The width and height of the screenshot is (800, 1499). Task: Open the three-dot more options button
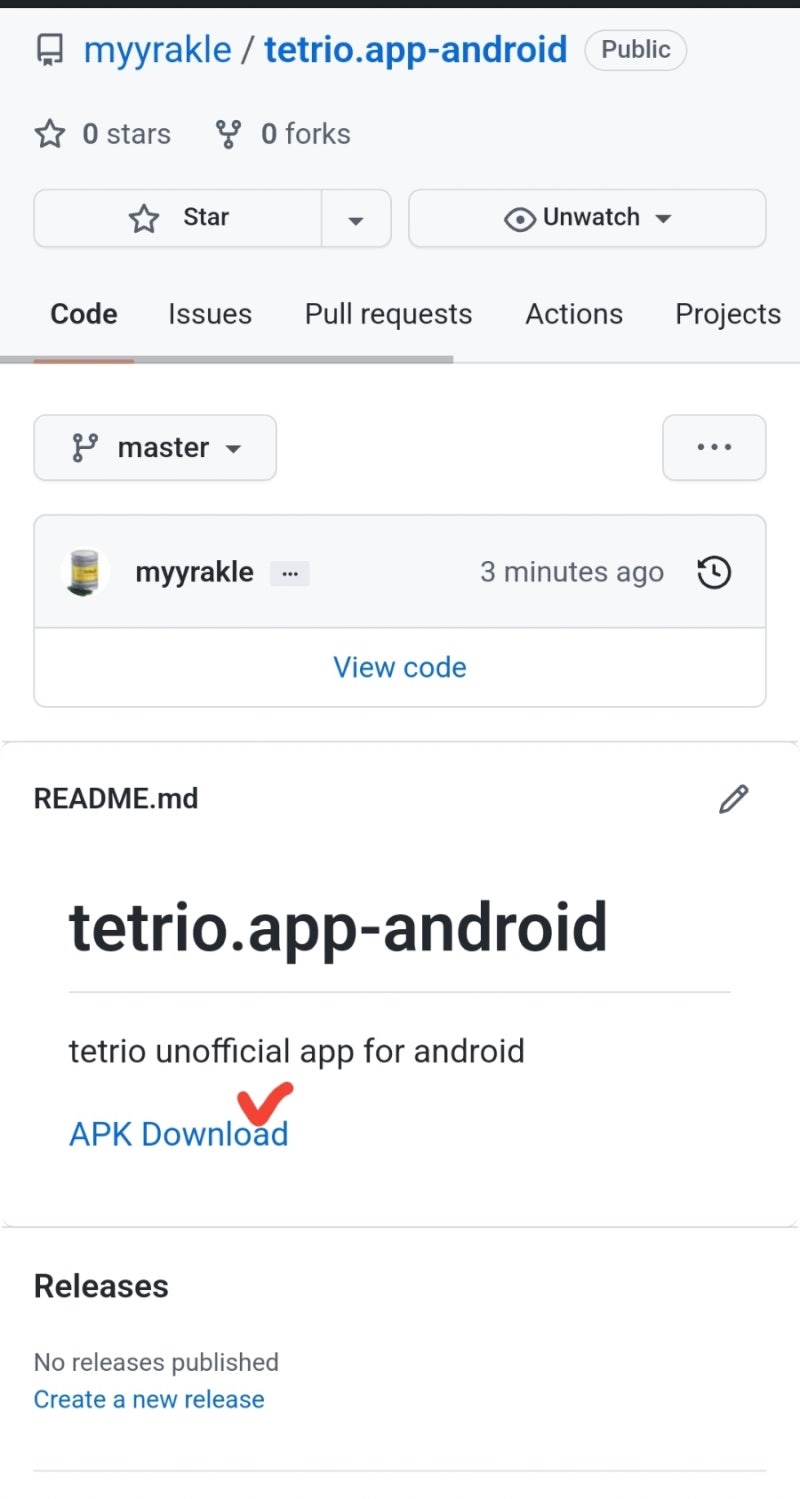(x=714, y=448)
